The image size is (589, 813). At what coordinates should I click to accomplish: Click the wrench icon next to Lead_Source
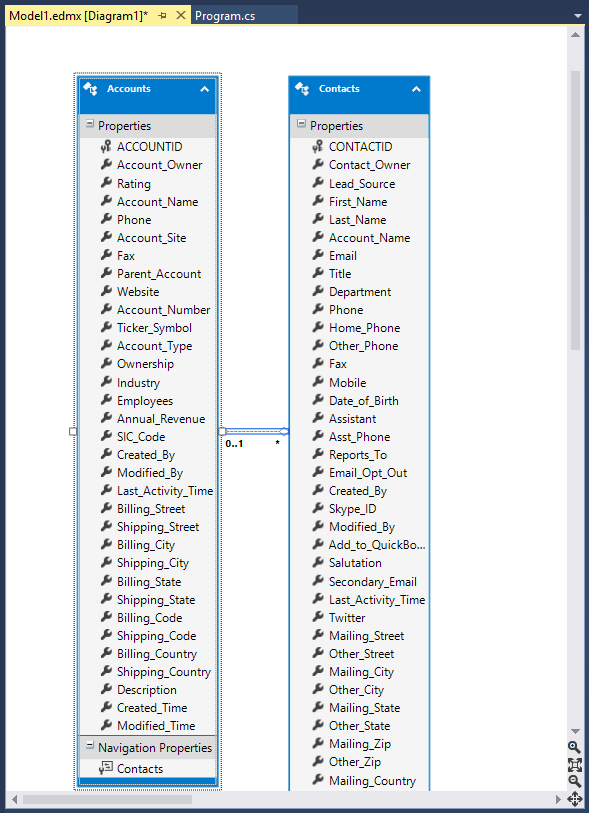[318, 183]
